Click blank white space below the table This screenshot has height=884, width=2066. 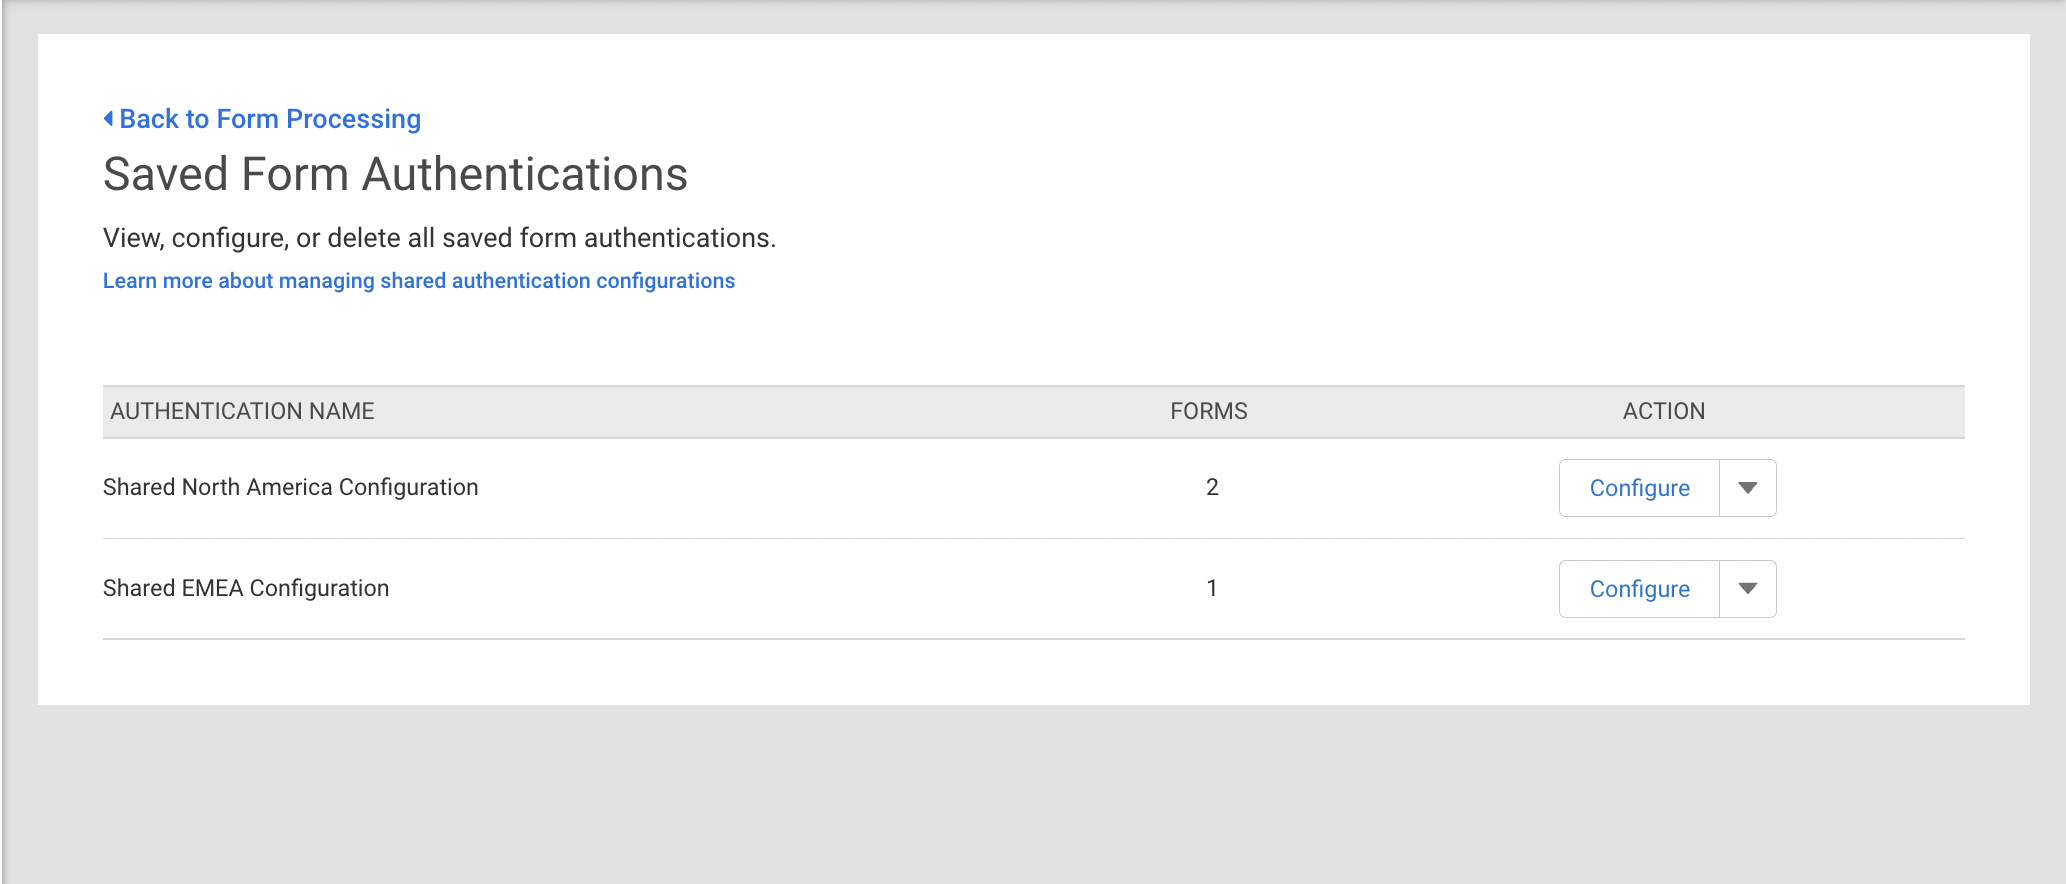pos(1033,672)
